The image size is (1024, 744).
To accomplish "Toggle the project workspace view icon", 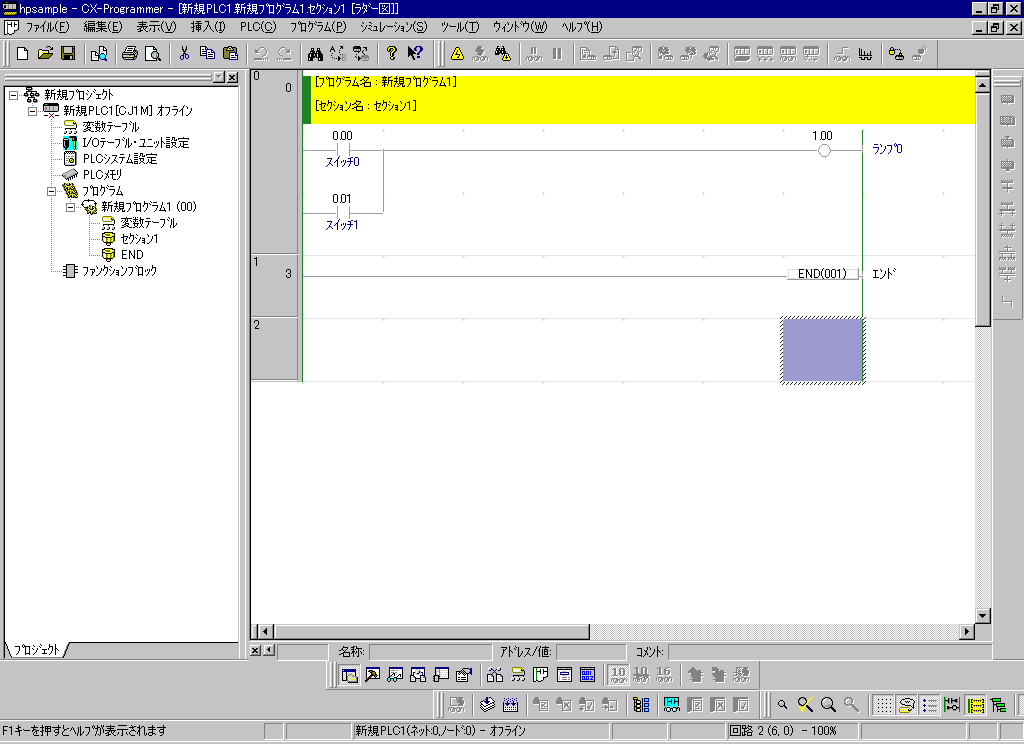I will coord(349,675).
